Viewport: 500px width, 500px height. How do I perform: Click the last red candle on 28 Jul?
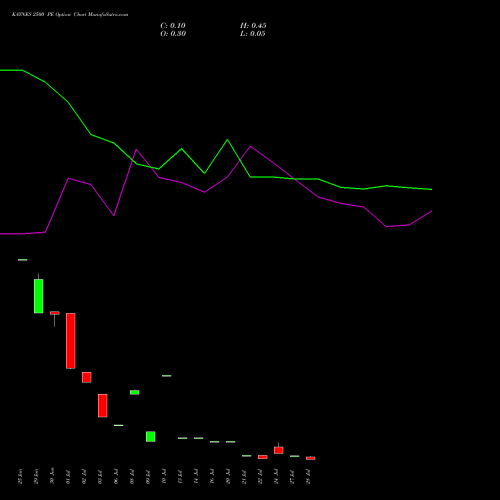311,458
